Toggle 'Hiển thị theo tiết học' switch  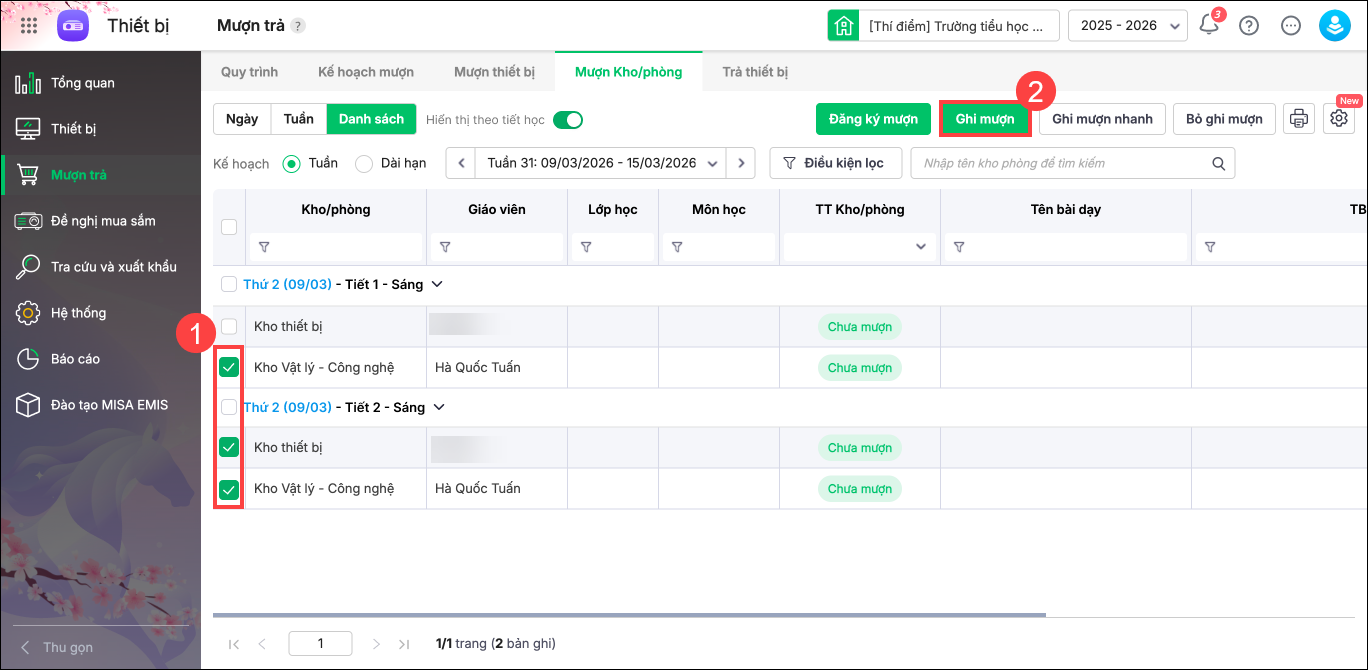[568, 120]
